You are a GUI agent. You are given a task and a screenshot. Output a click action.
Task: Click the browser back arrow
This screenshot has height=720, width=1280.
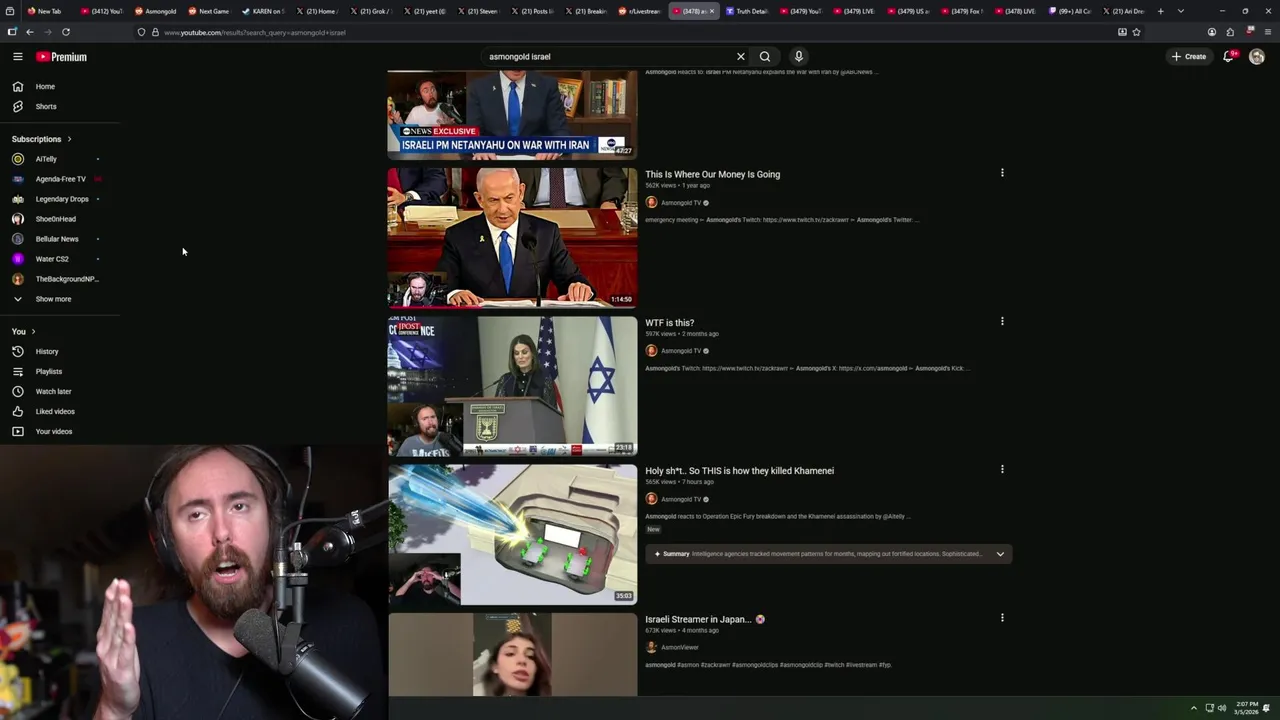pyautogui.click(x=30, y=32)
